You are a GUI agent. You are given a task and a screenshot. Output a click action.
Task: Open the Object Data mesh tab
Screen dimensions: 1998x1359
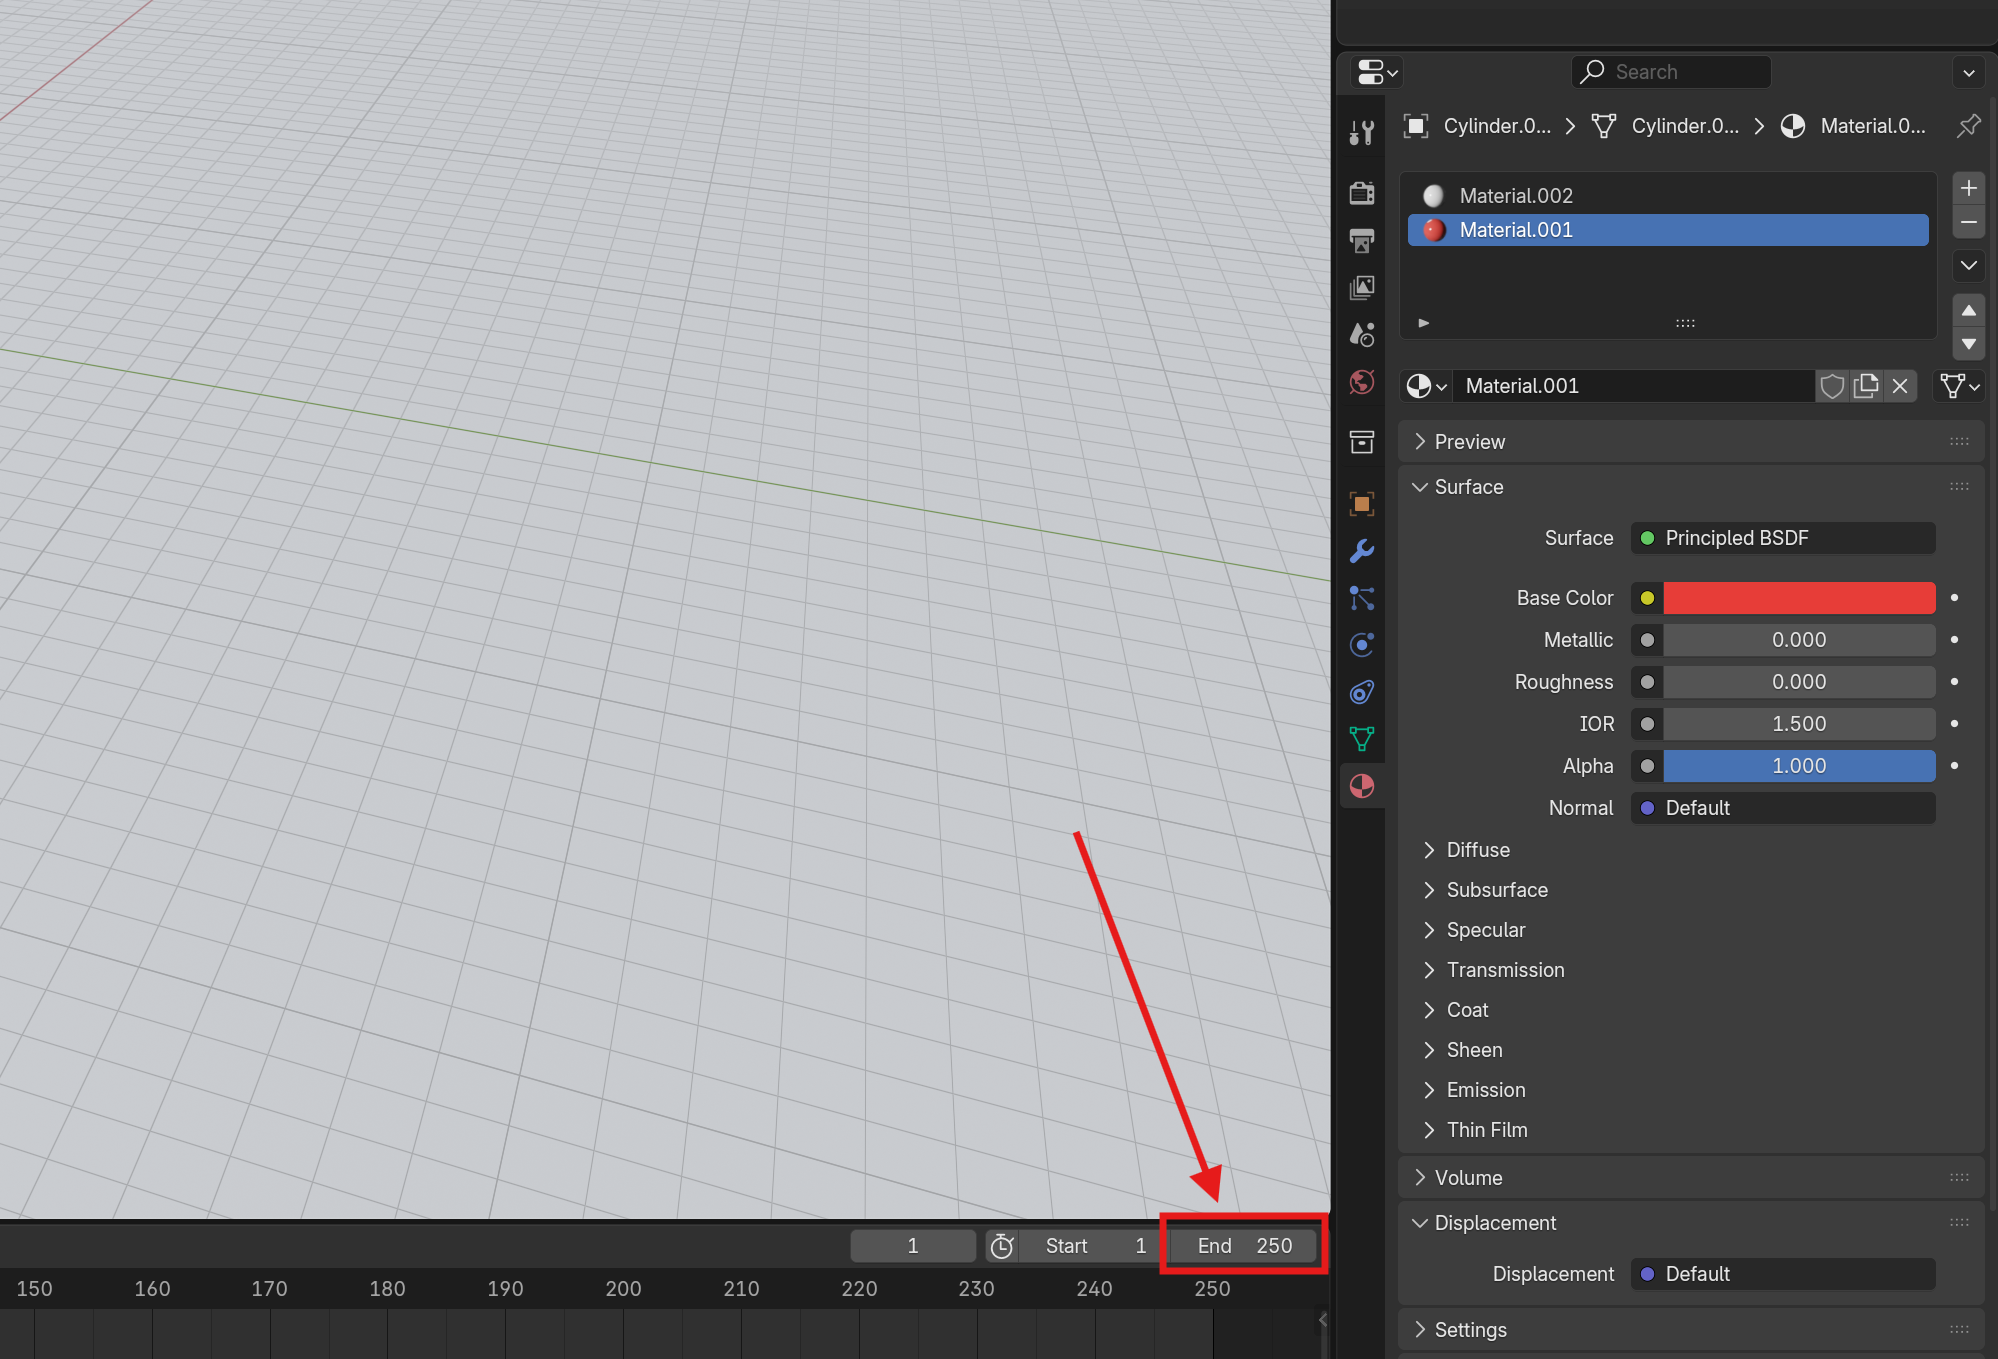tap(1362, 739)
